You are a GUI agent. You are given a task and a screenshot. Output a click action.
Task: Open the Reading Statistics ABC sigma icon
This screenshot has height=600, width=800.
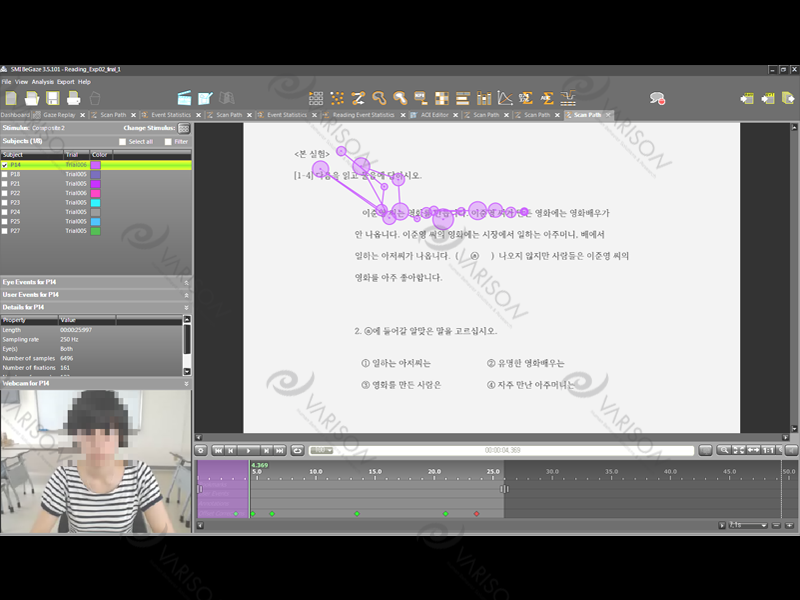546,98
